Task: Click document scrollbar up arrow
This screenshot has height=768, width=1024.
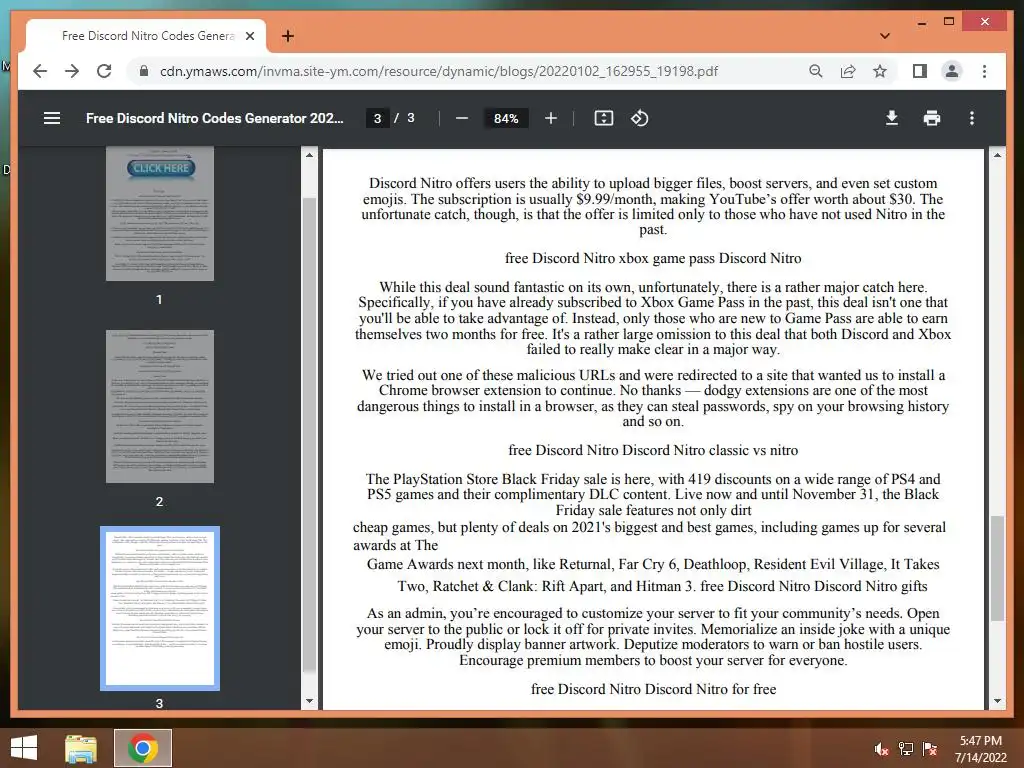Action: pyautogui.click(x=997, y=155)
